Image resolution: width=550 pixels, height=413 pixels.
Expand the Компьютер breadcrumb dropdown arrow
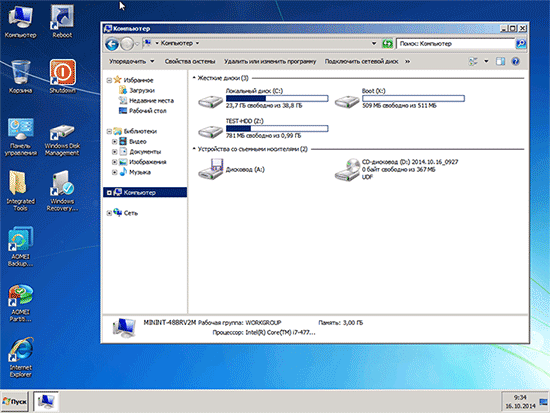click(197, 43)
